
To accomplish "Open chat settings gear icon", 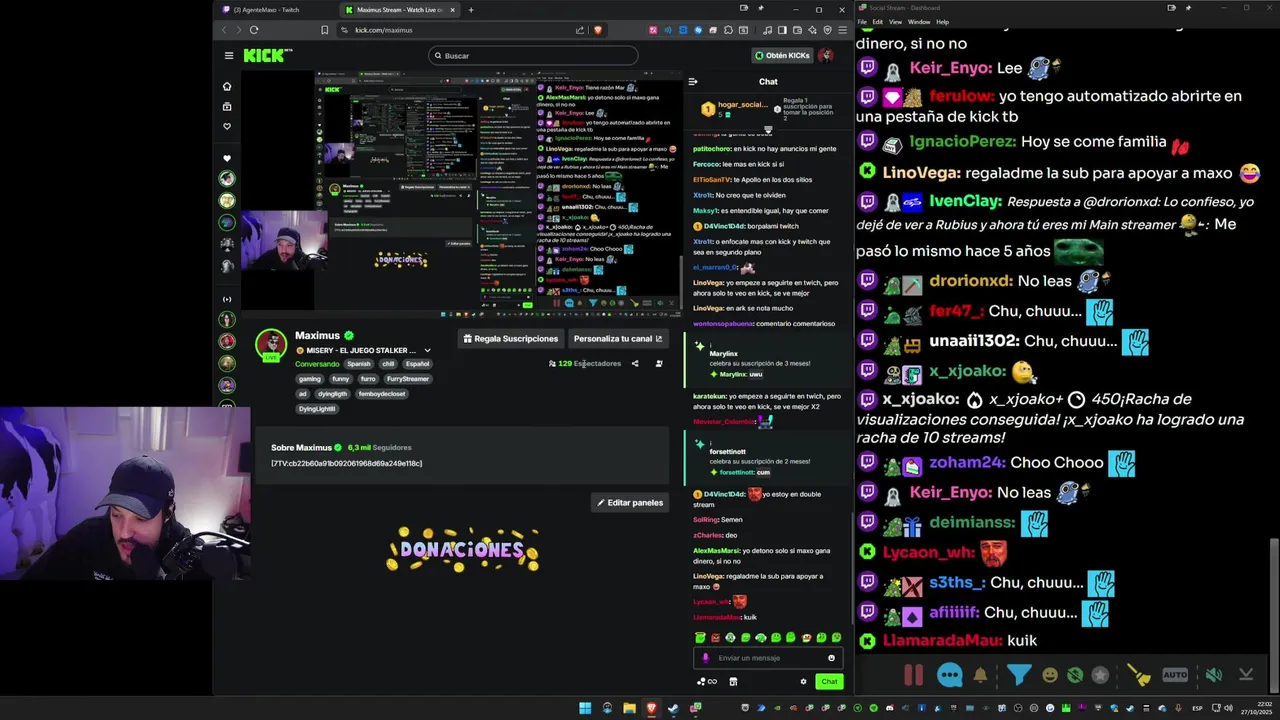I will [x=803, y=682].
